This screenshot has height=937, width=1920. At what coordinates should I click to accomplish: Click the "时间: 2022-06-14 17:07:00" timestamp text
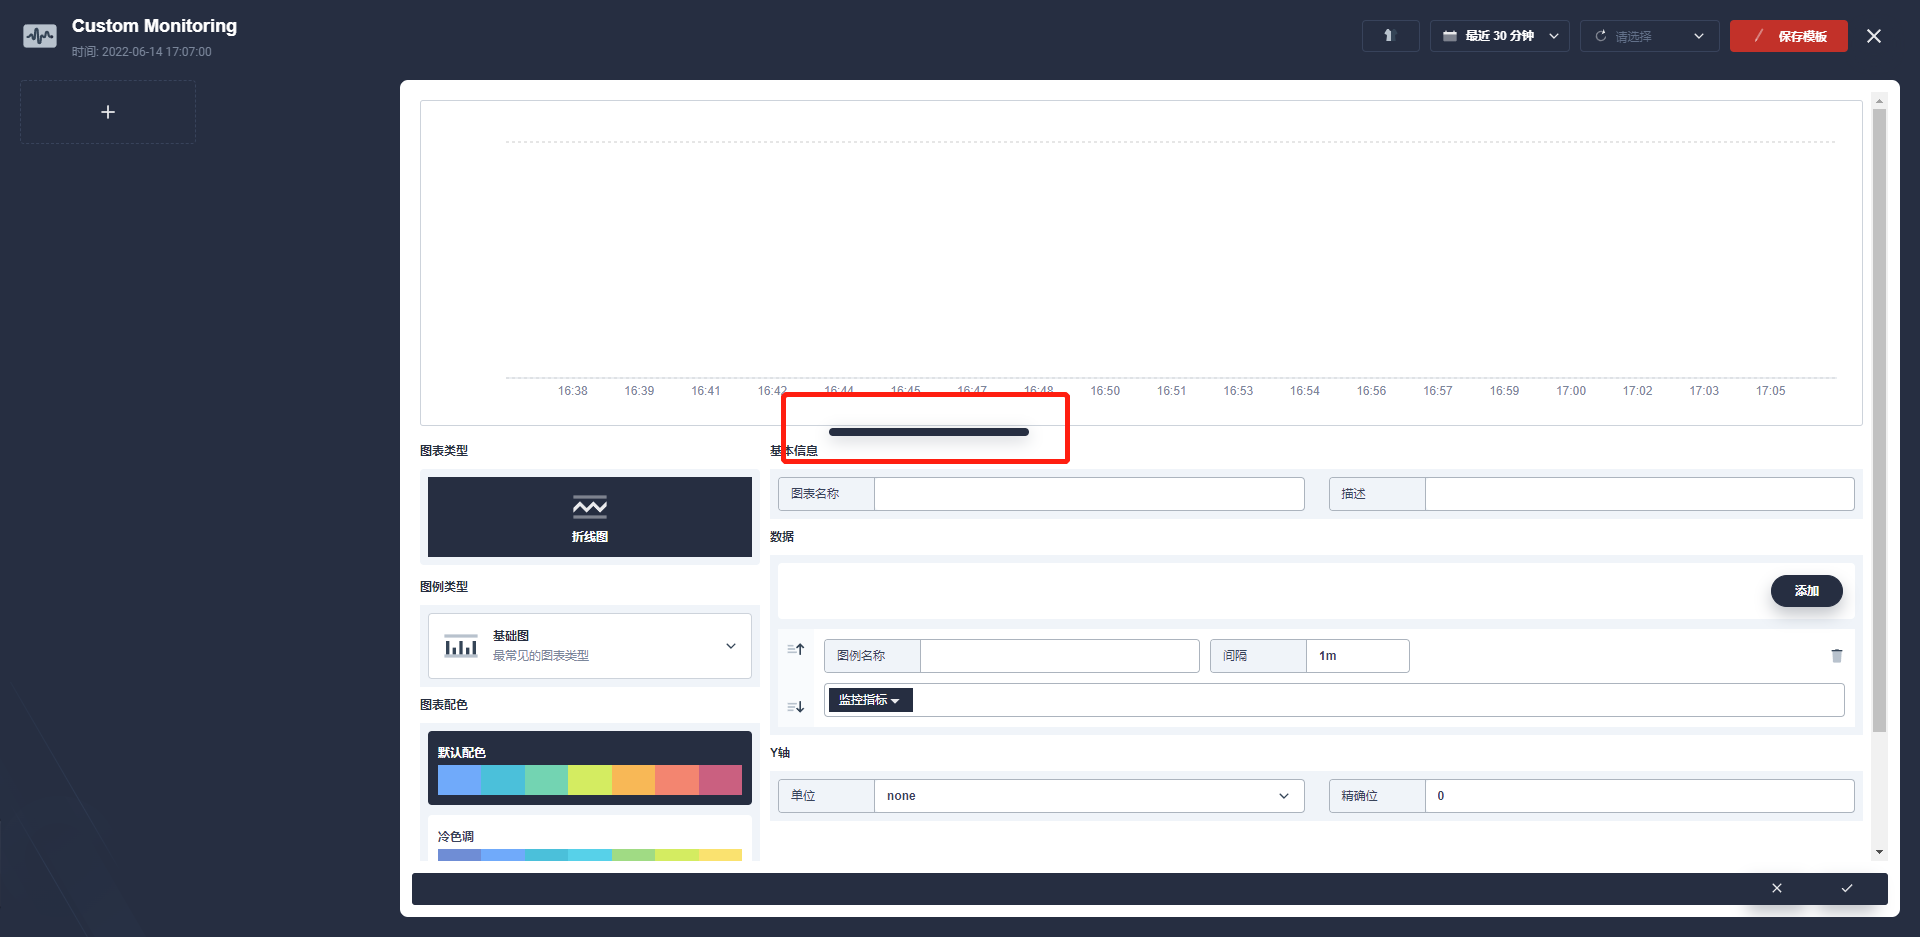(x=142, y=52)
